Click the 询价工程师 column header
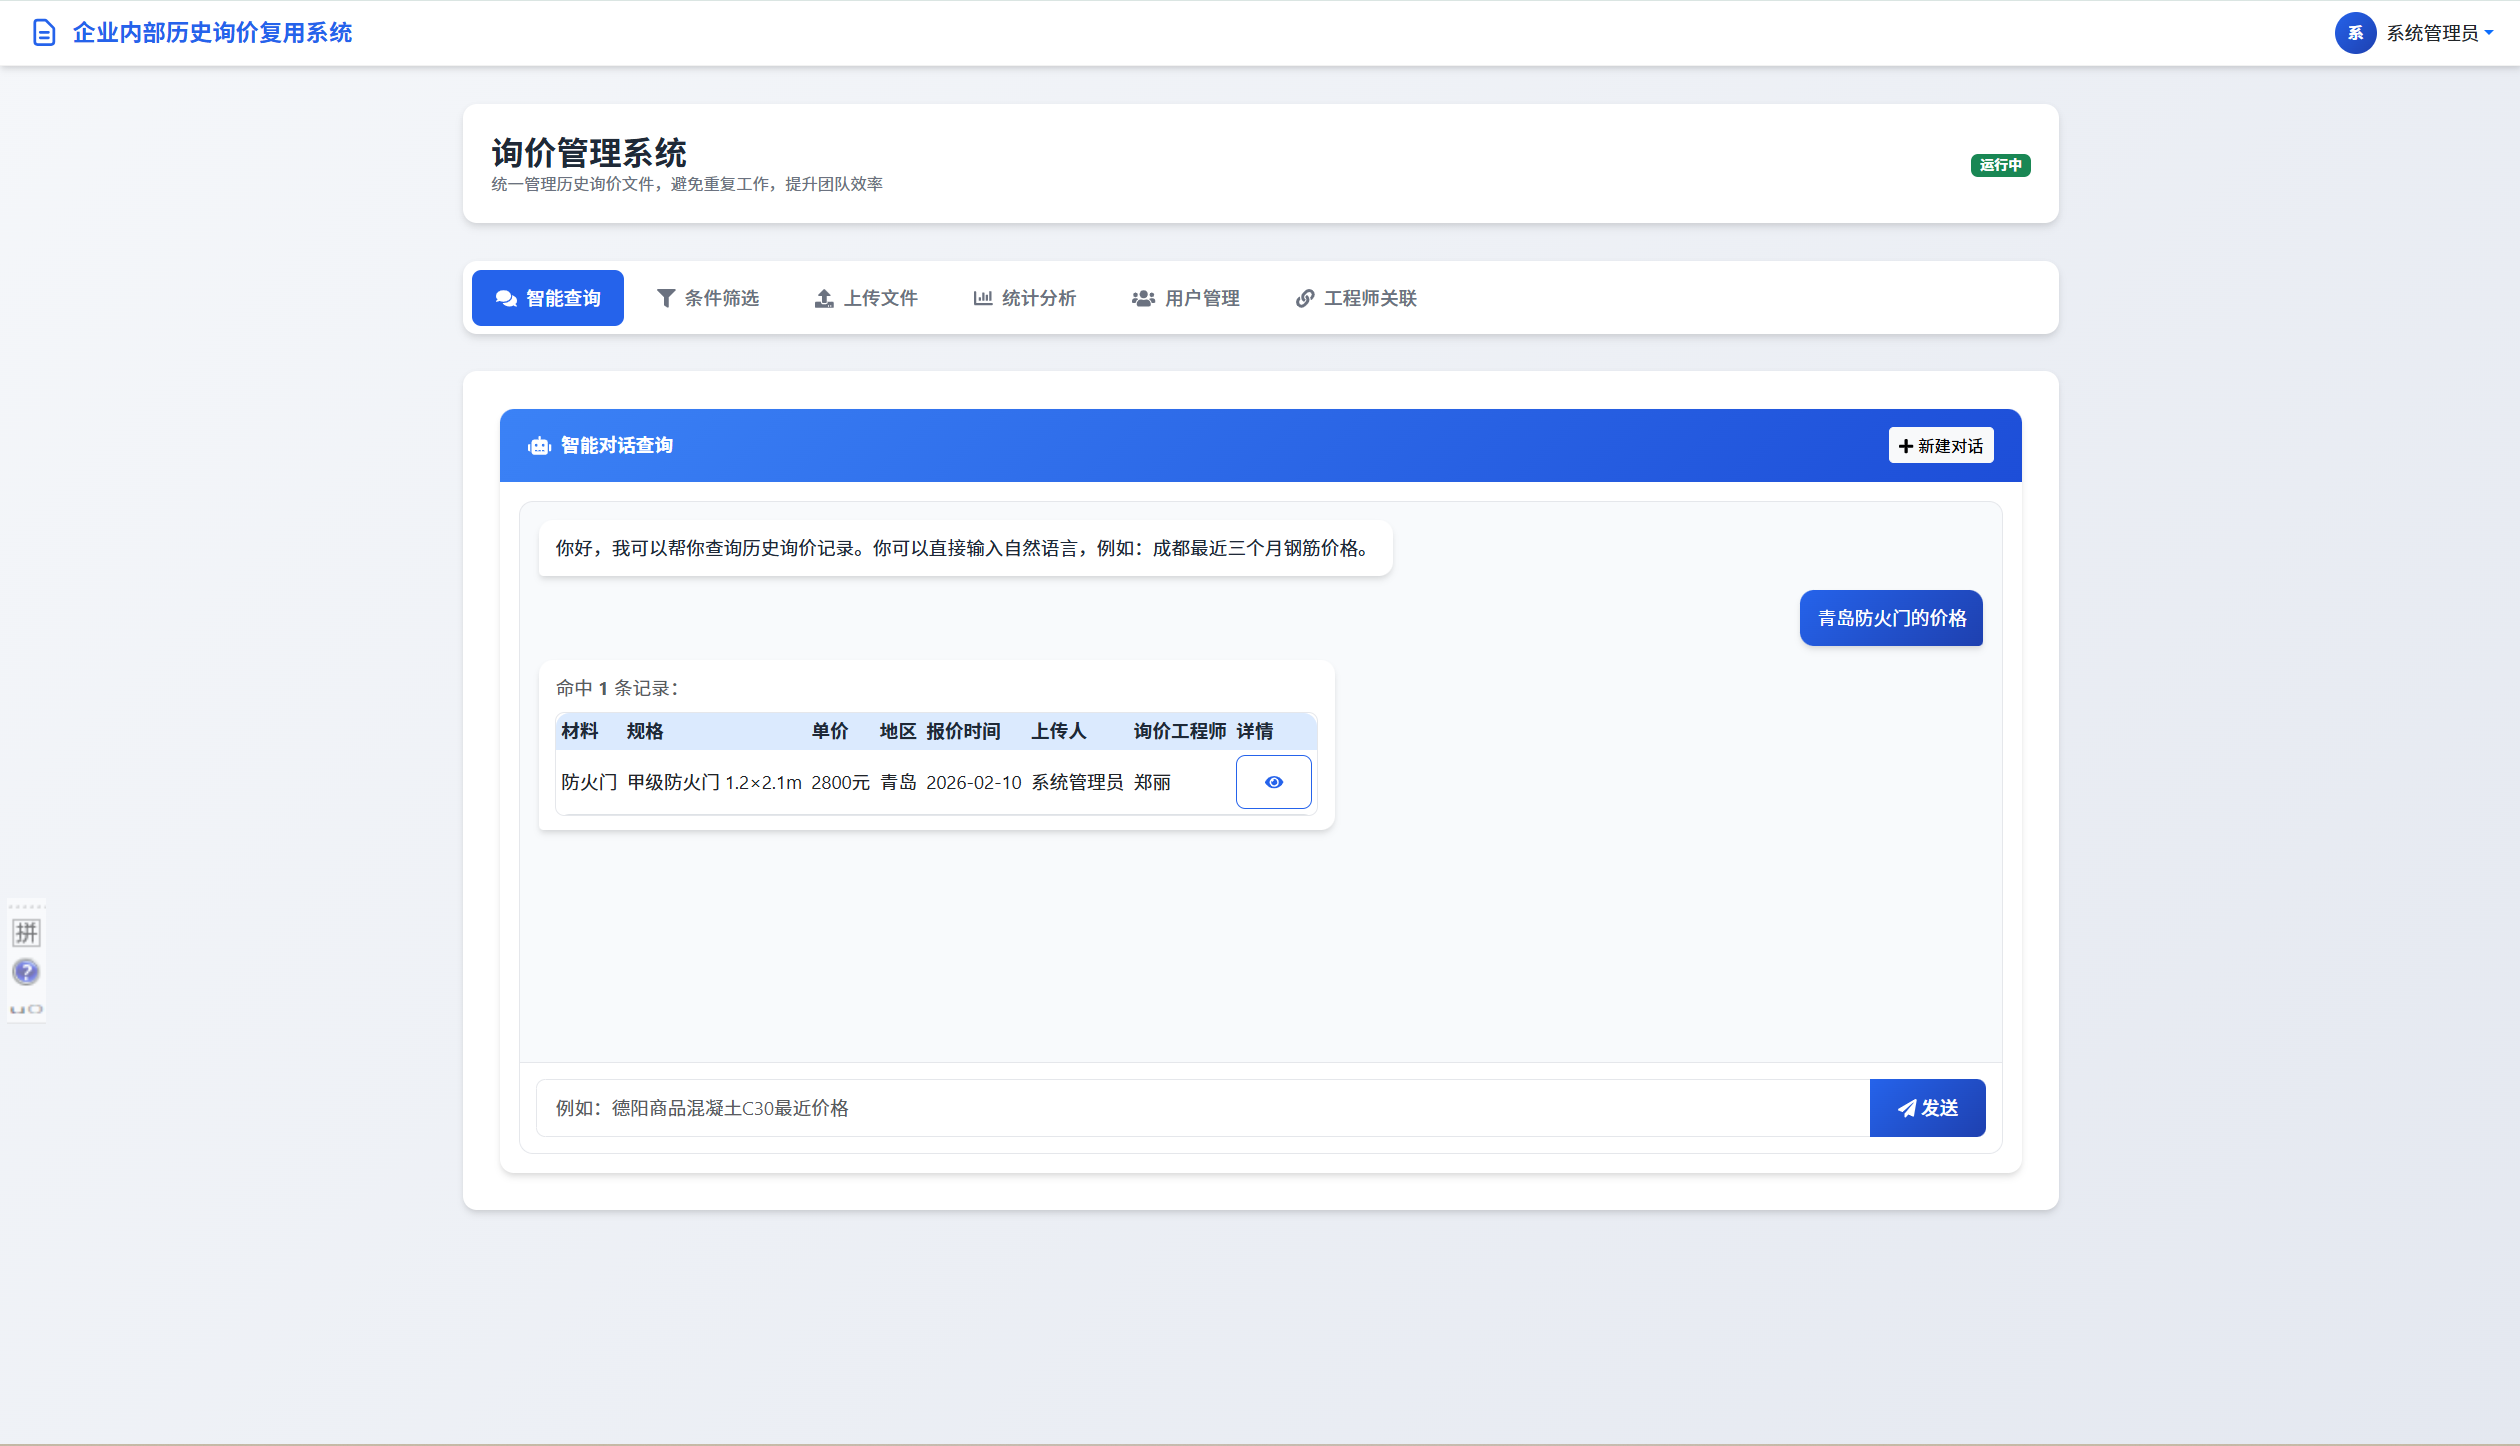This screenshot has height=1446, width=2520. coord(1180,731)
